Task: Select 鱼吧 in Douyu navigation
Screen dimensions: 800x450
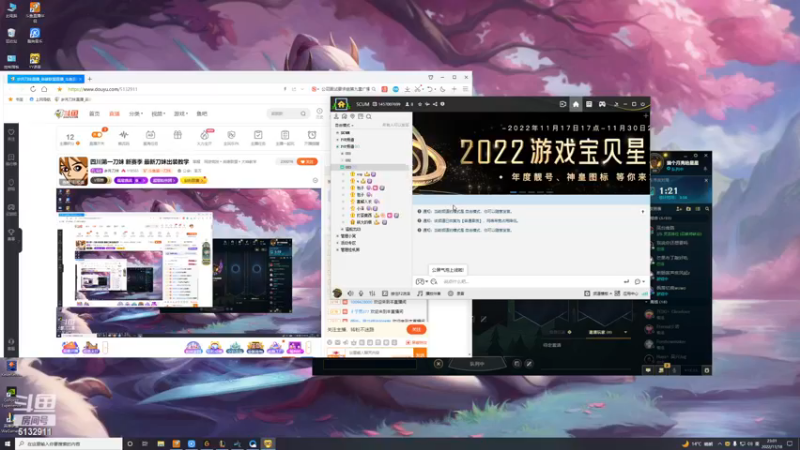Action: (202, 114)
